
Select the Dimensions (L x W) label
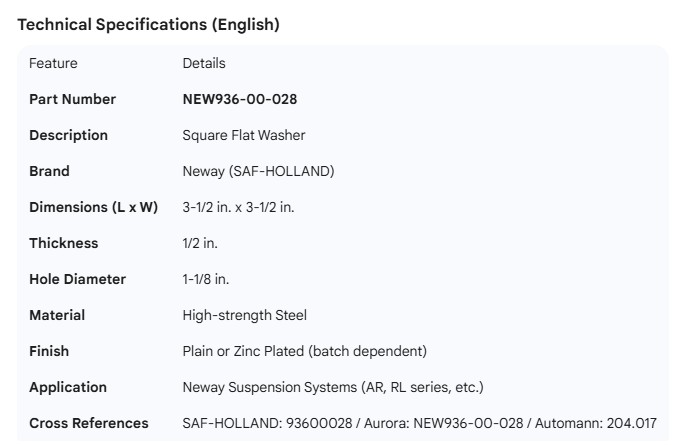[x=93, y=207]
